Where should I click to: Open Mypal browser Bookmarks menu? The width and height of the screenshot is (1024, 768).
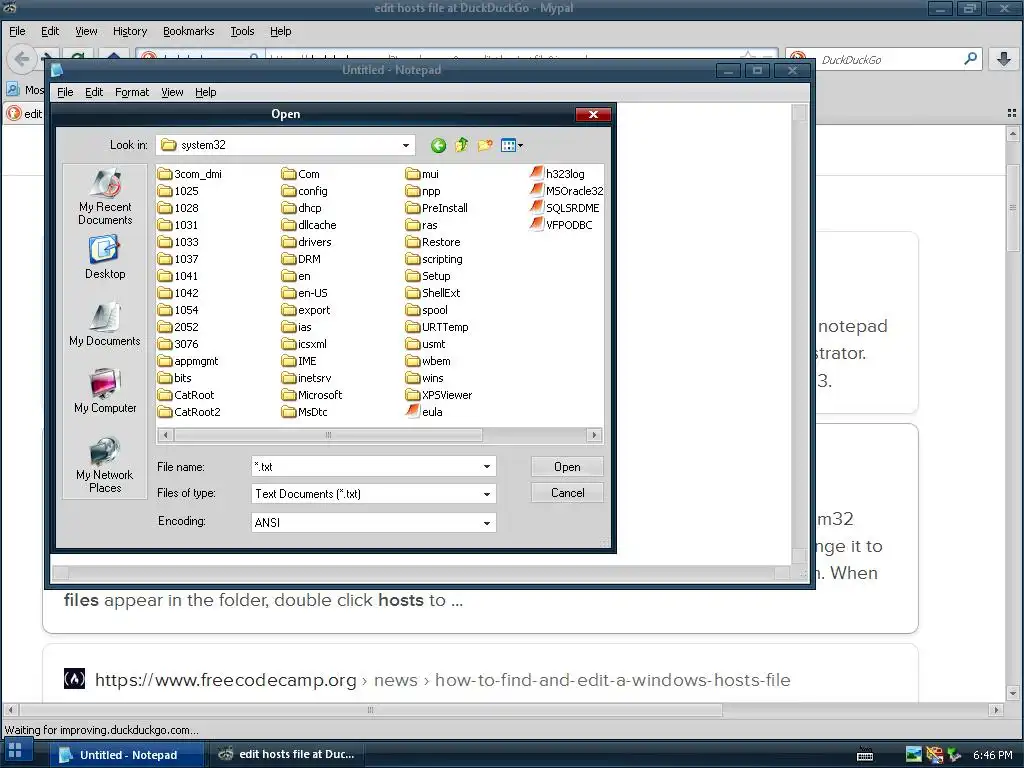(x=188, y=31)
